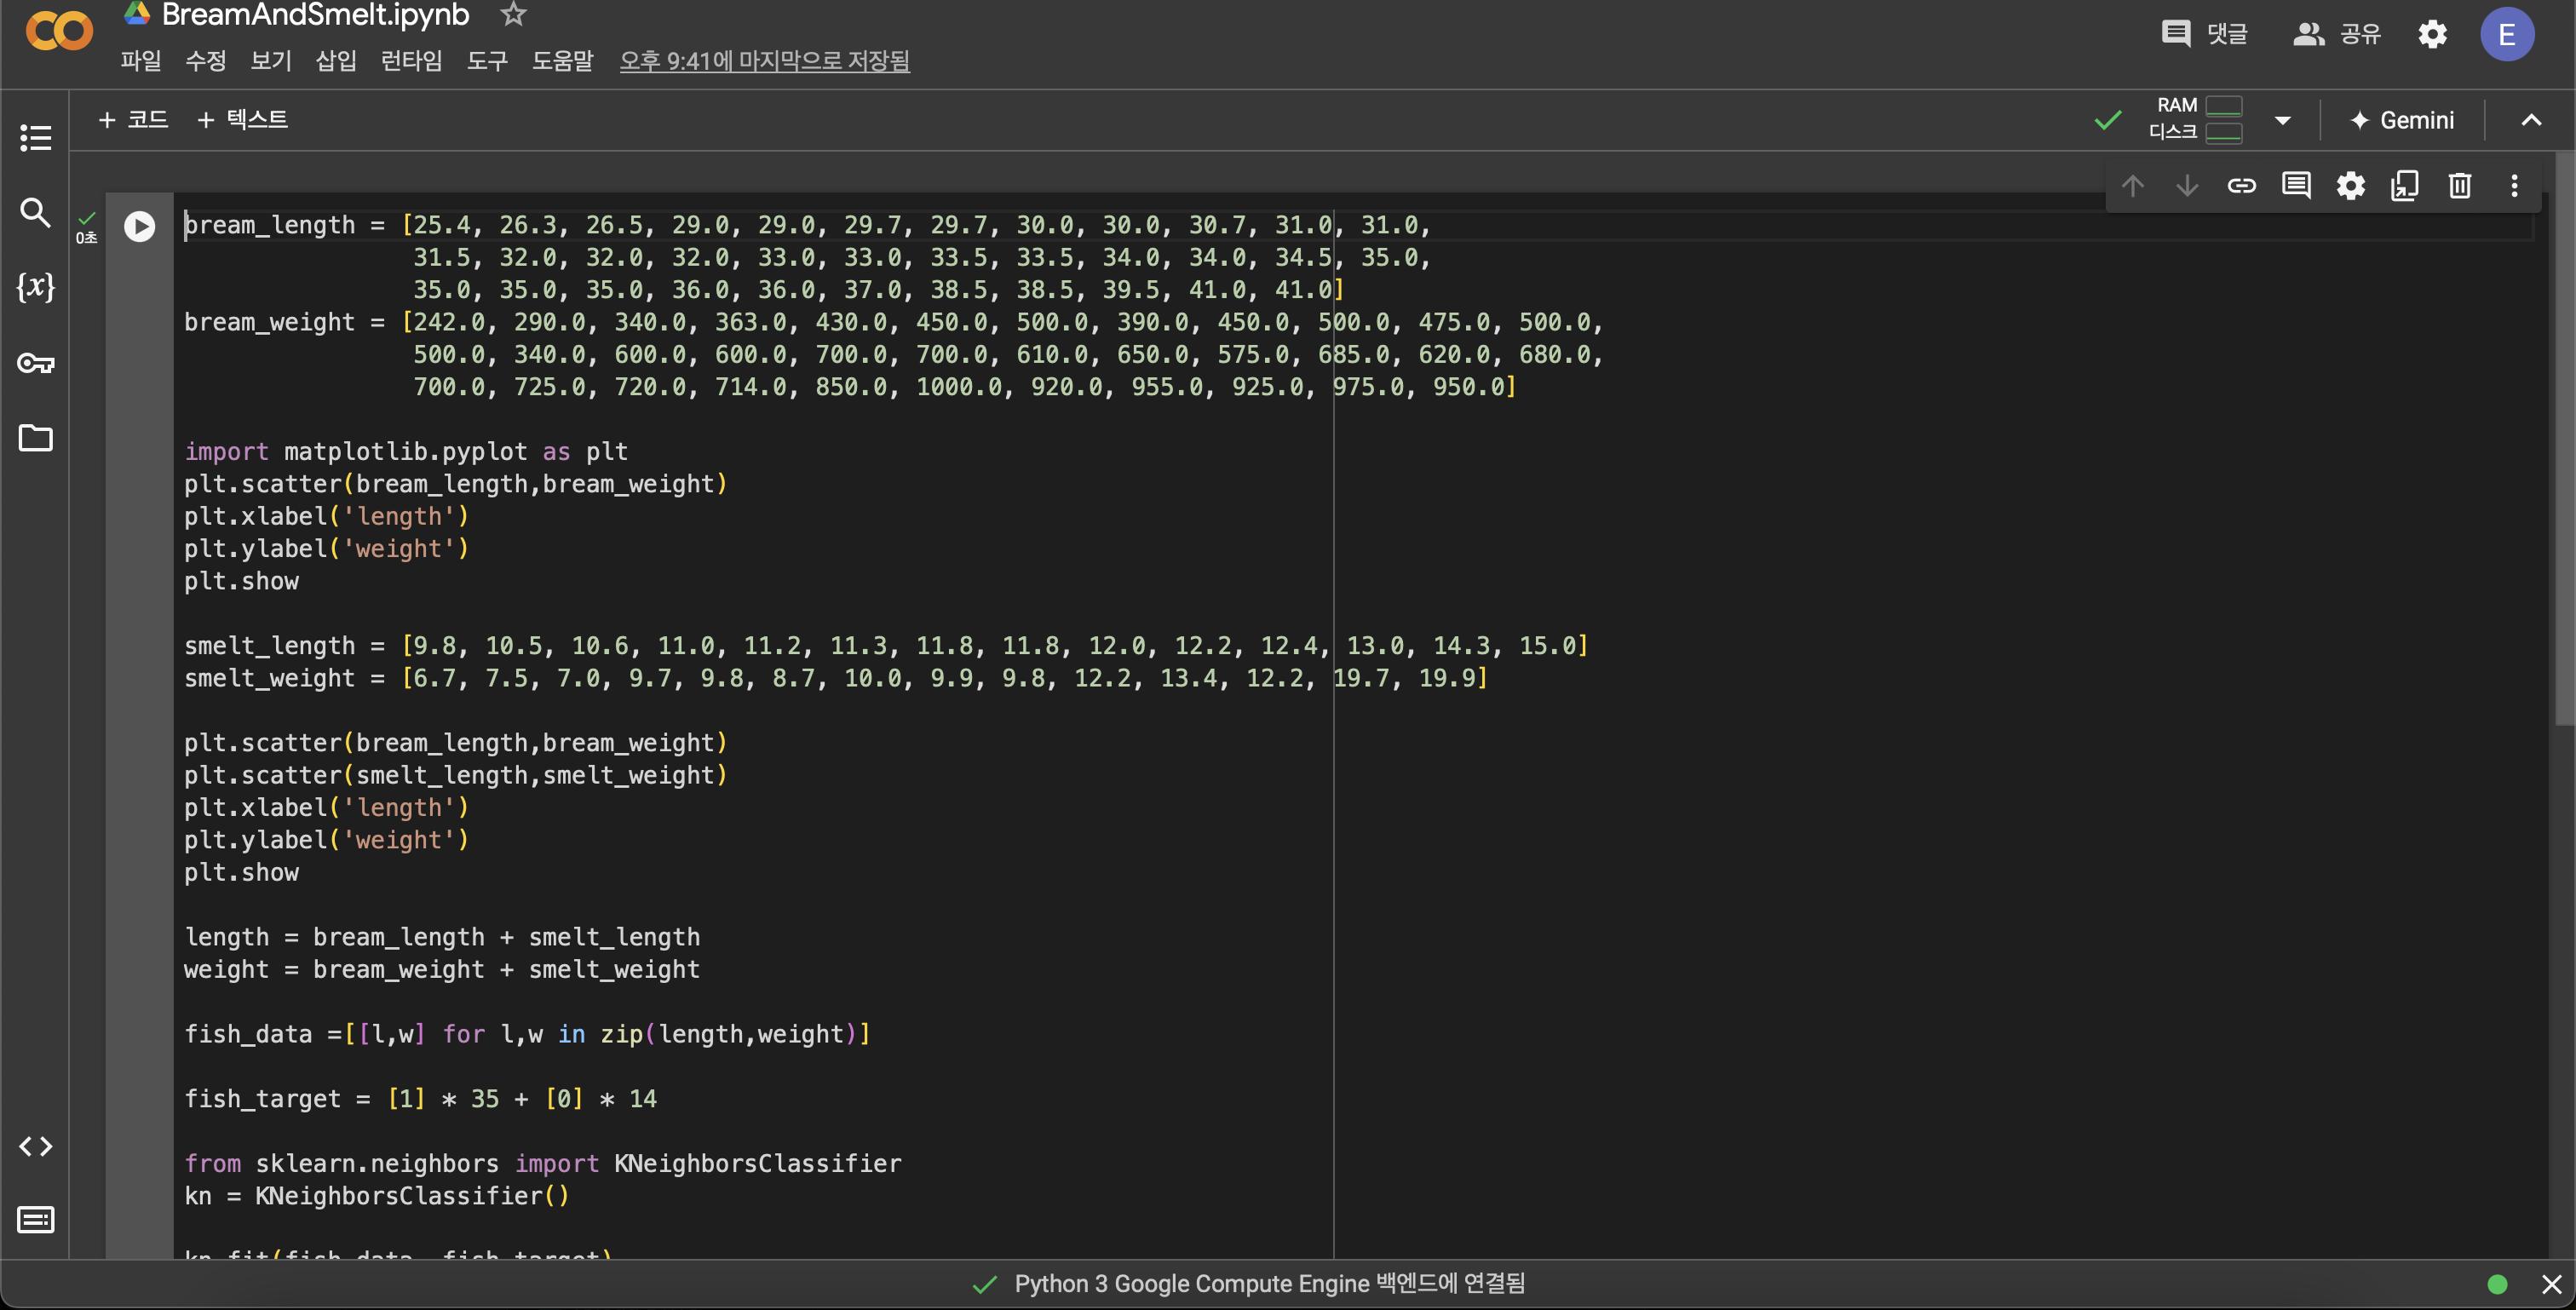The image size is (2576, 1310).
Task: Open the secrets key panel
Action: 35,363
